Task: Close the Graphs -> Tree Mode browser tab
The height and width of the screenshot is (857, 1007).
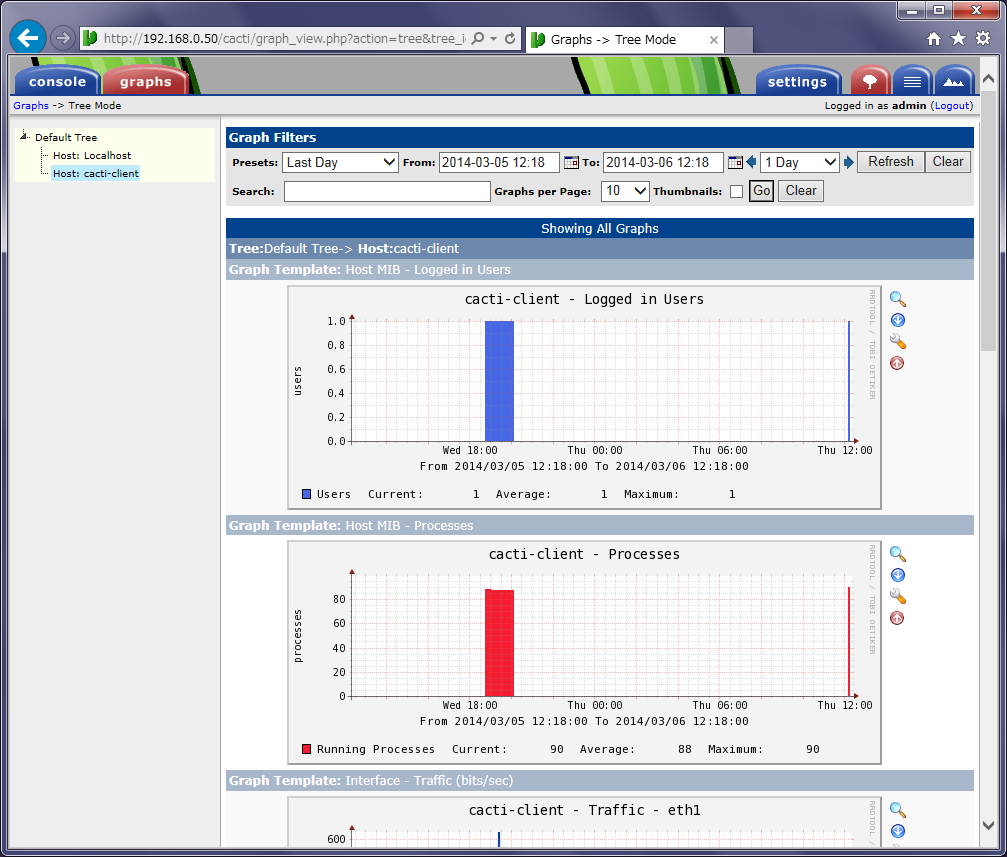Action: click(714, 40)
